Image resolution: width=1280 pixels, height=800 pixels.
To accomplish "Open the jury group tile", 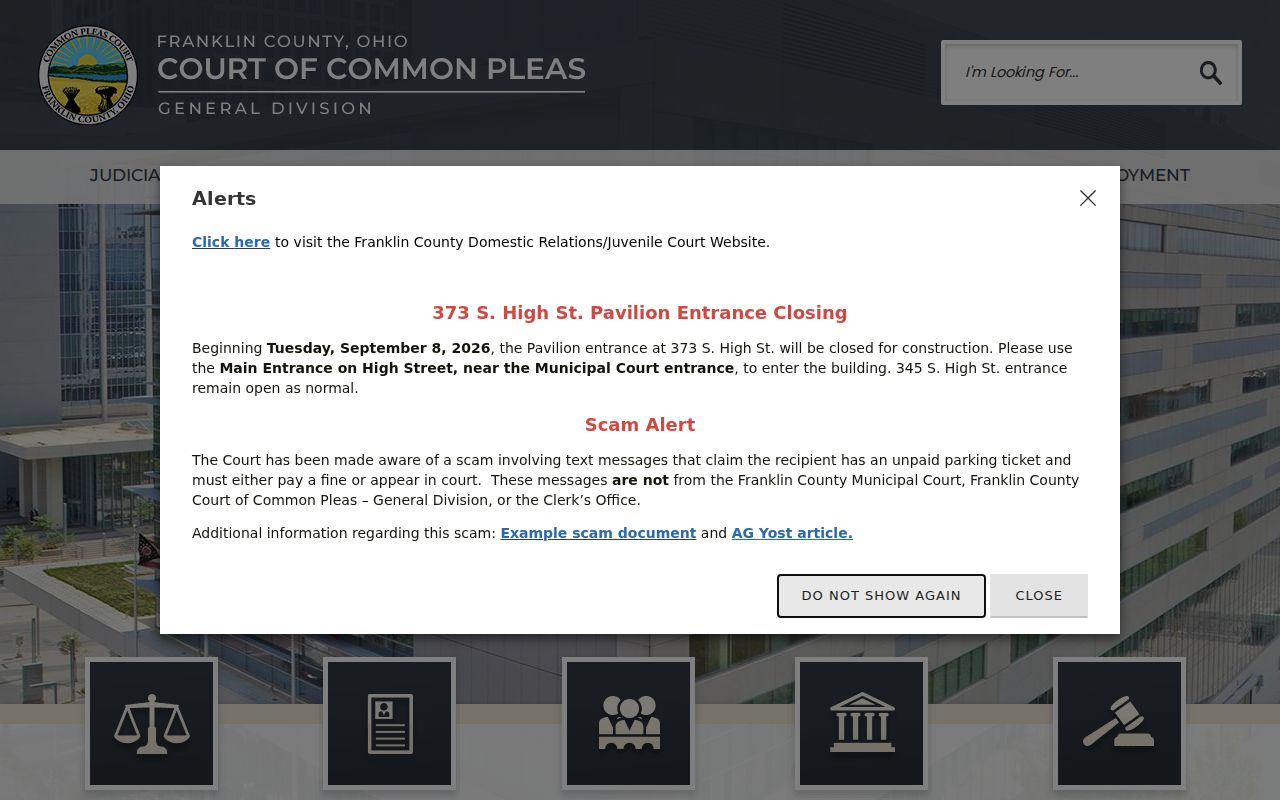I will (628, 723).
